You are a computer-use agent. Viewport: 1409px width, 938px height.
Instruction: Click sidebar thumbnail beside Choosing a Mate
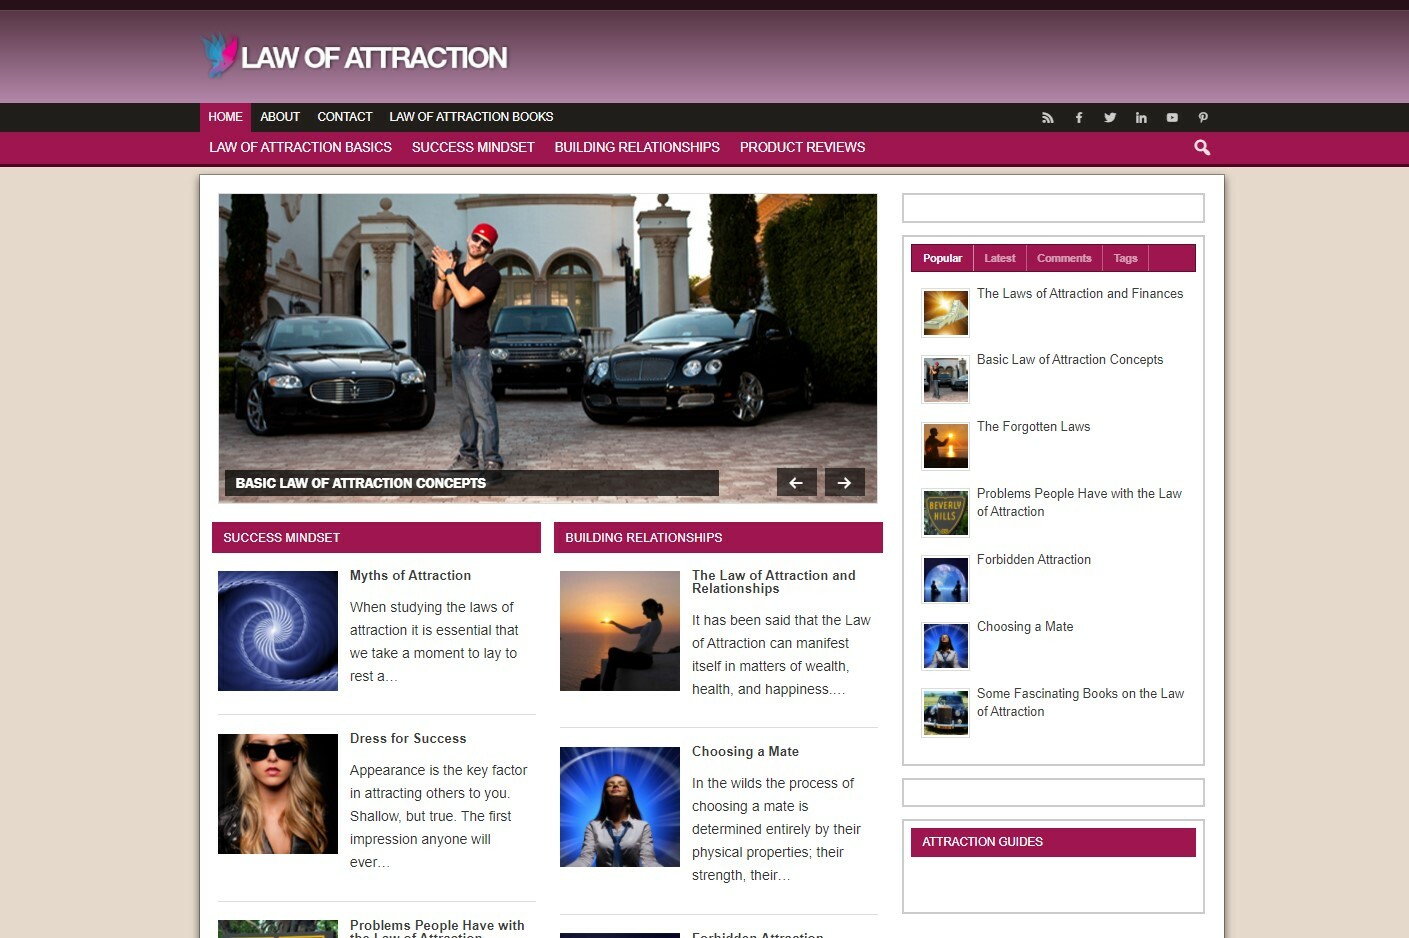946,646
